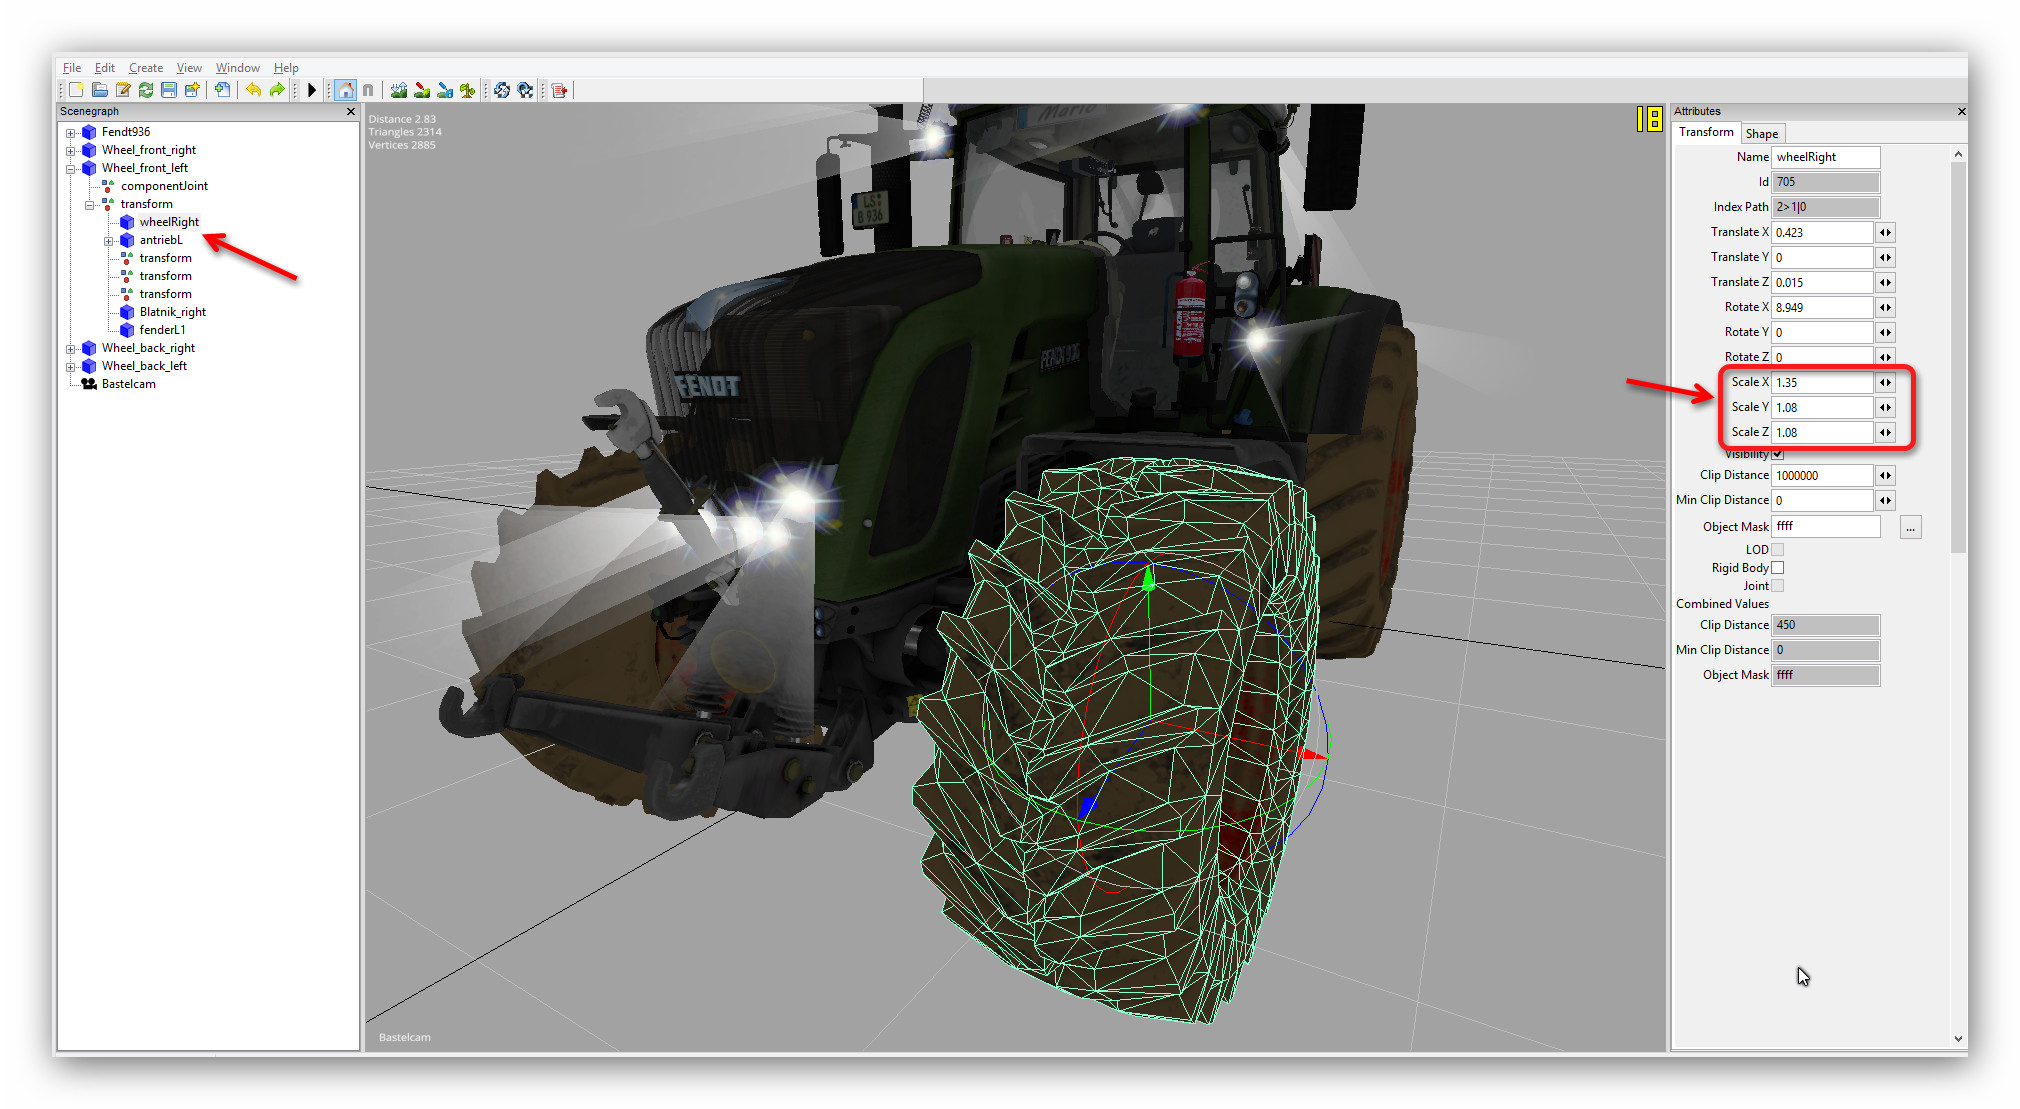Open the Create menu
Screen dimensions: 2020x1109
click(146, 68)
